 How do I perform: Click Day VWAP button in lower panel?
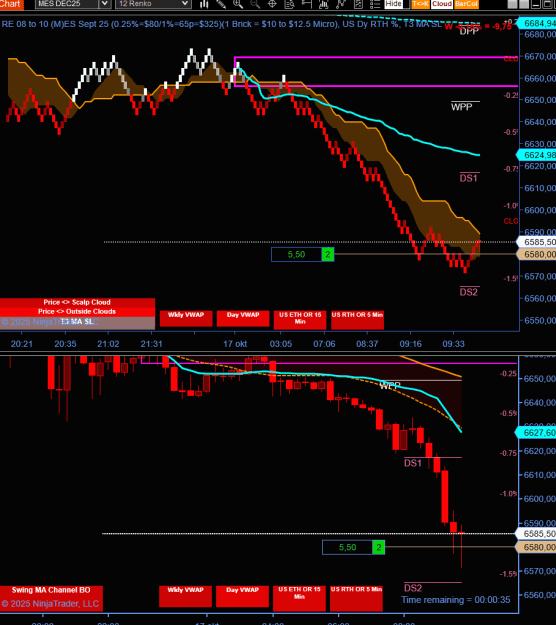pyautogui.click(x=242, y=596)
